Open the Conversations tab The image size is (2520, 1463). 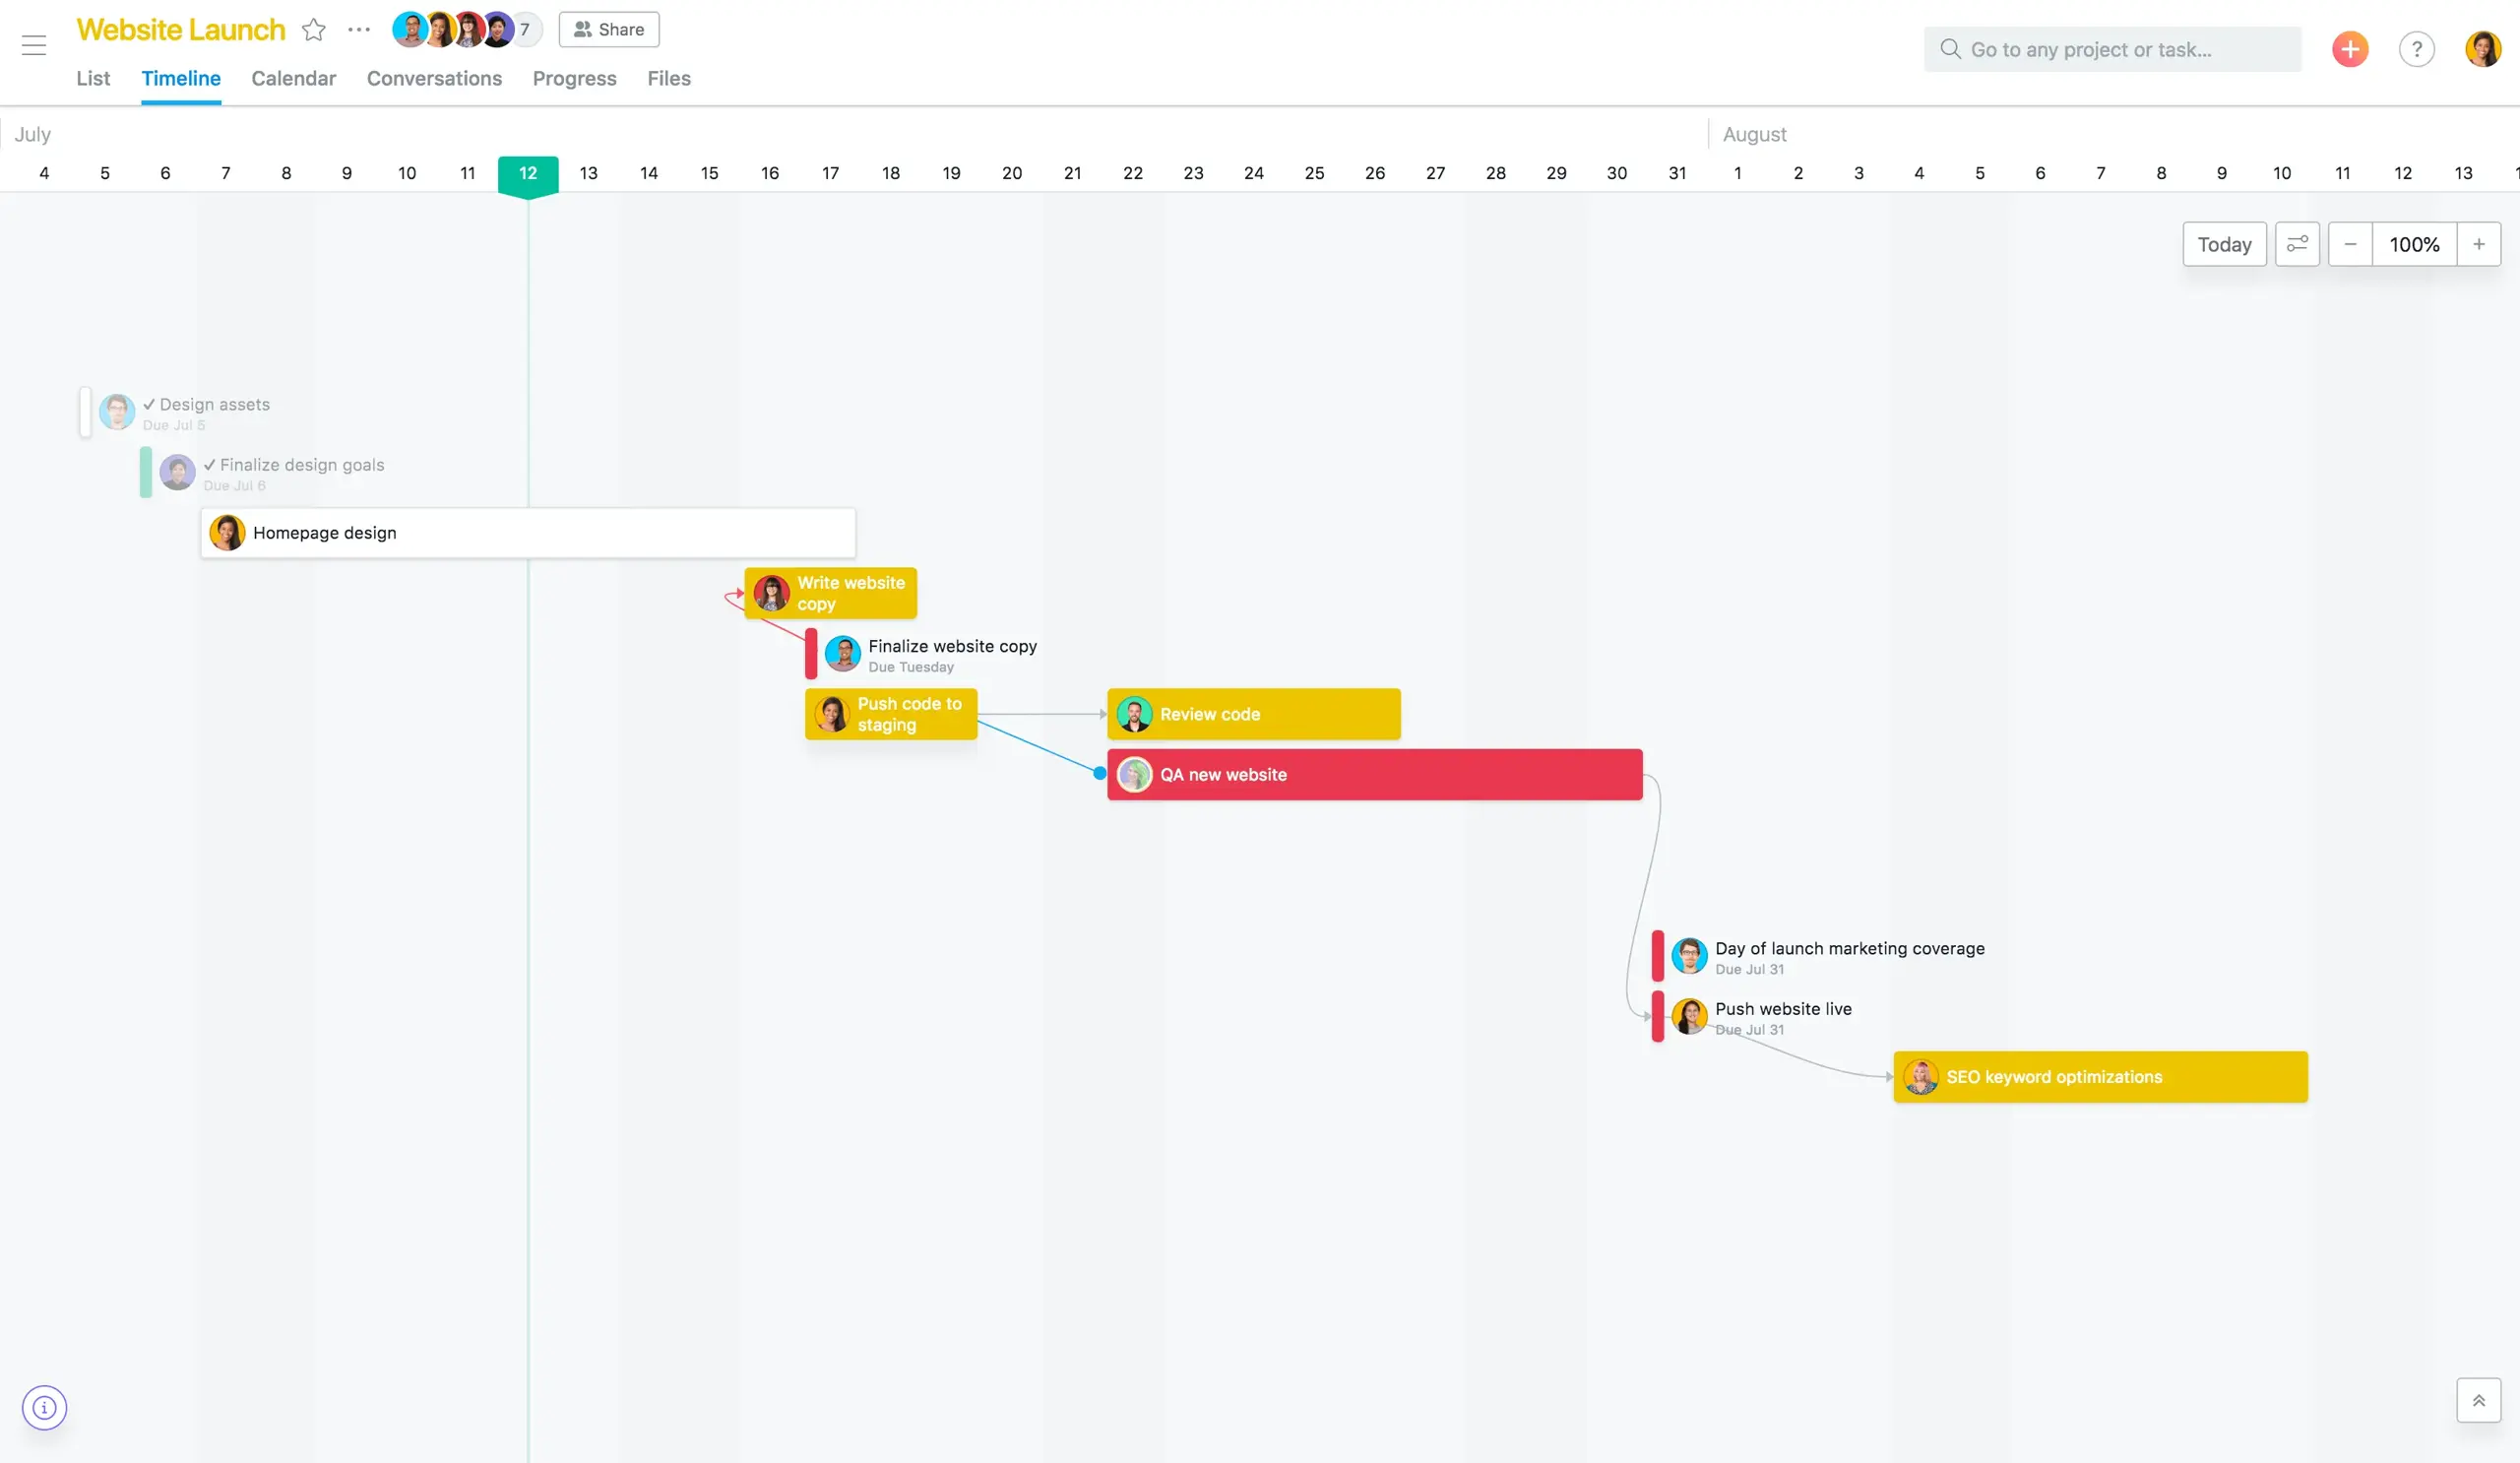(x=434, y=79)
